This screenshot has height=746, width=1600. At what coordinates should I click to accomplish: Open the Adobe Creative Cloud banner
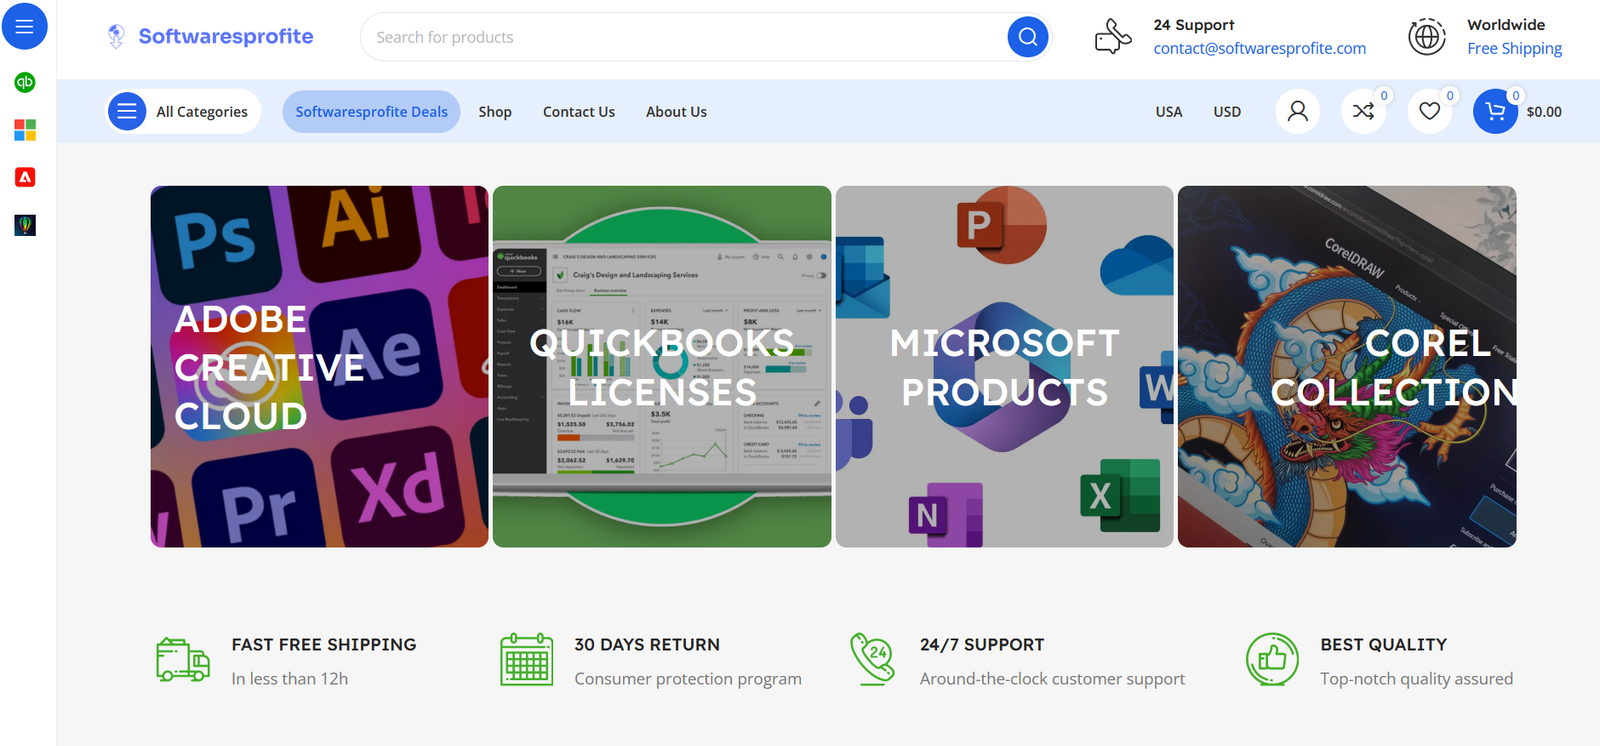pos(320,366)
